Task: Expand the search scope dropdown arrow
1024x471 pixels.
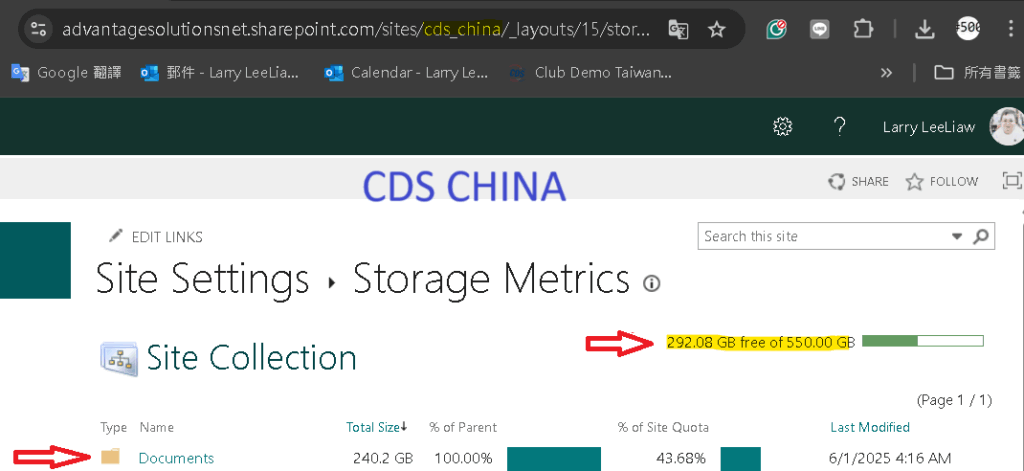Action: pos(957,236)
